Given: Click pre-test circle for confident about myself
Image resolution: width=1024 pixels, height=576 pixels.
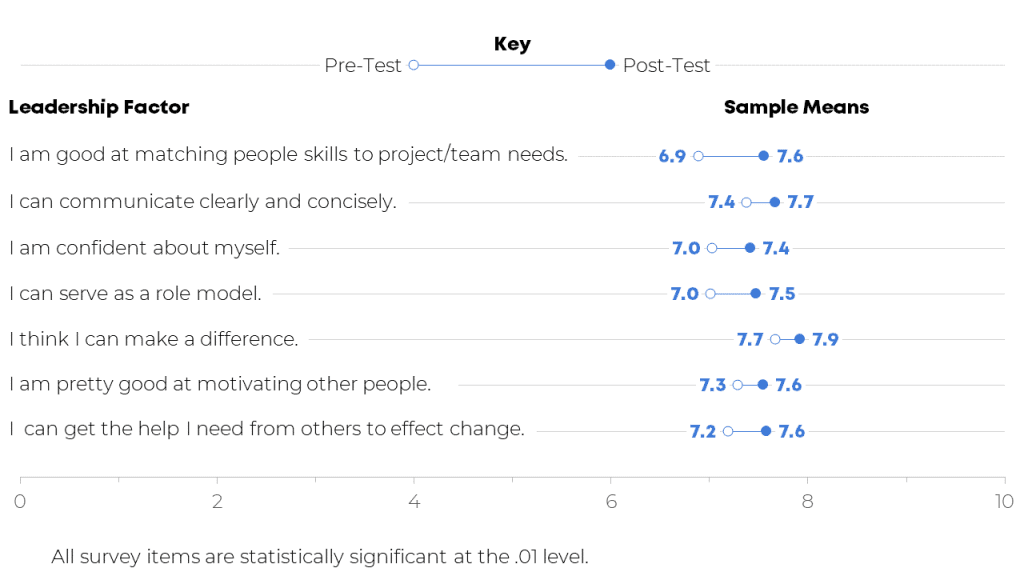Looking at the screenshot, I should click(x=712, y=248).
